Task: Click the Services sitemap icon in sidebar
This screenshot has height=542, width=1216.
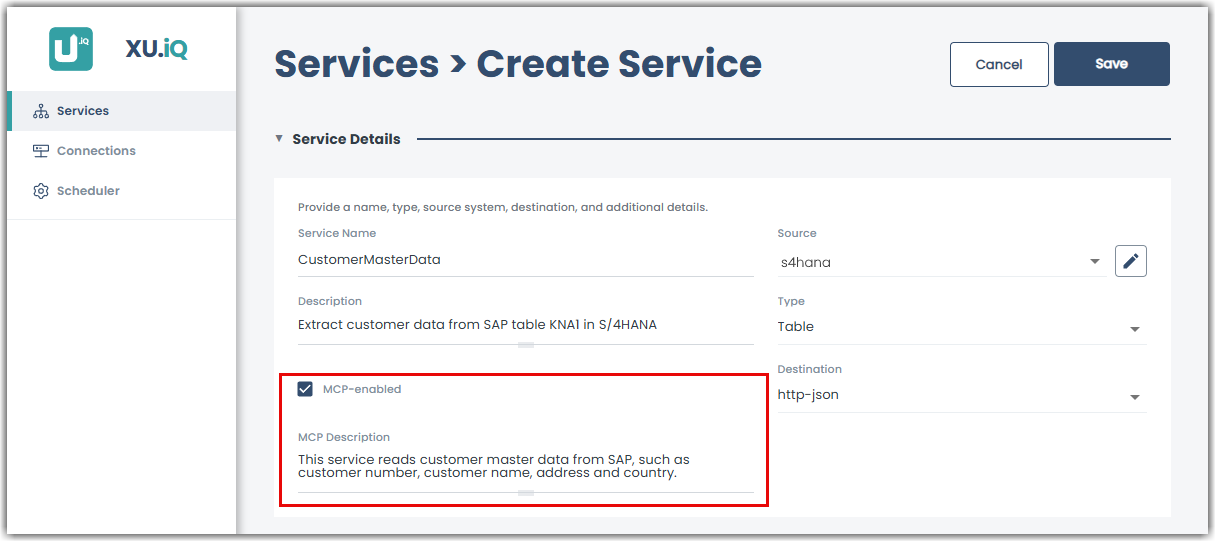Action: (41, 111)
